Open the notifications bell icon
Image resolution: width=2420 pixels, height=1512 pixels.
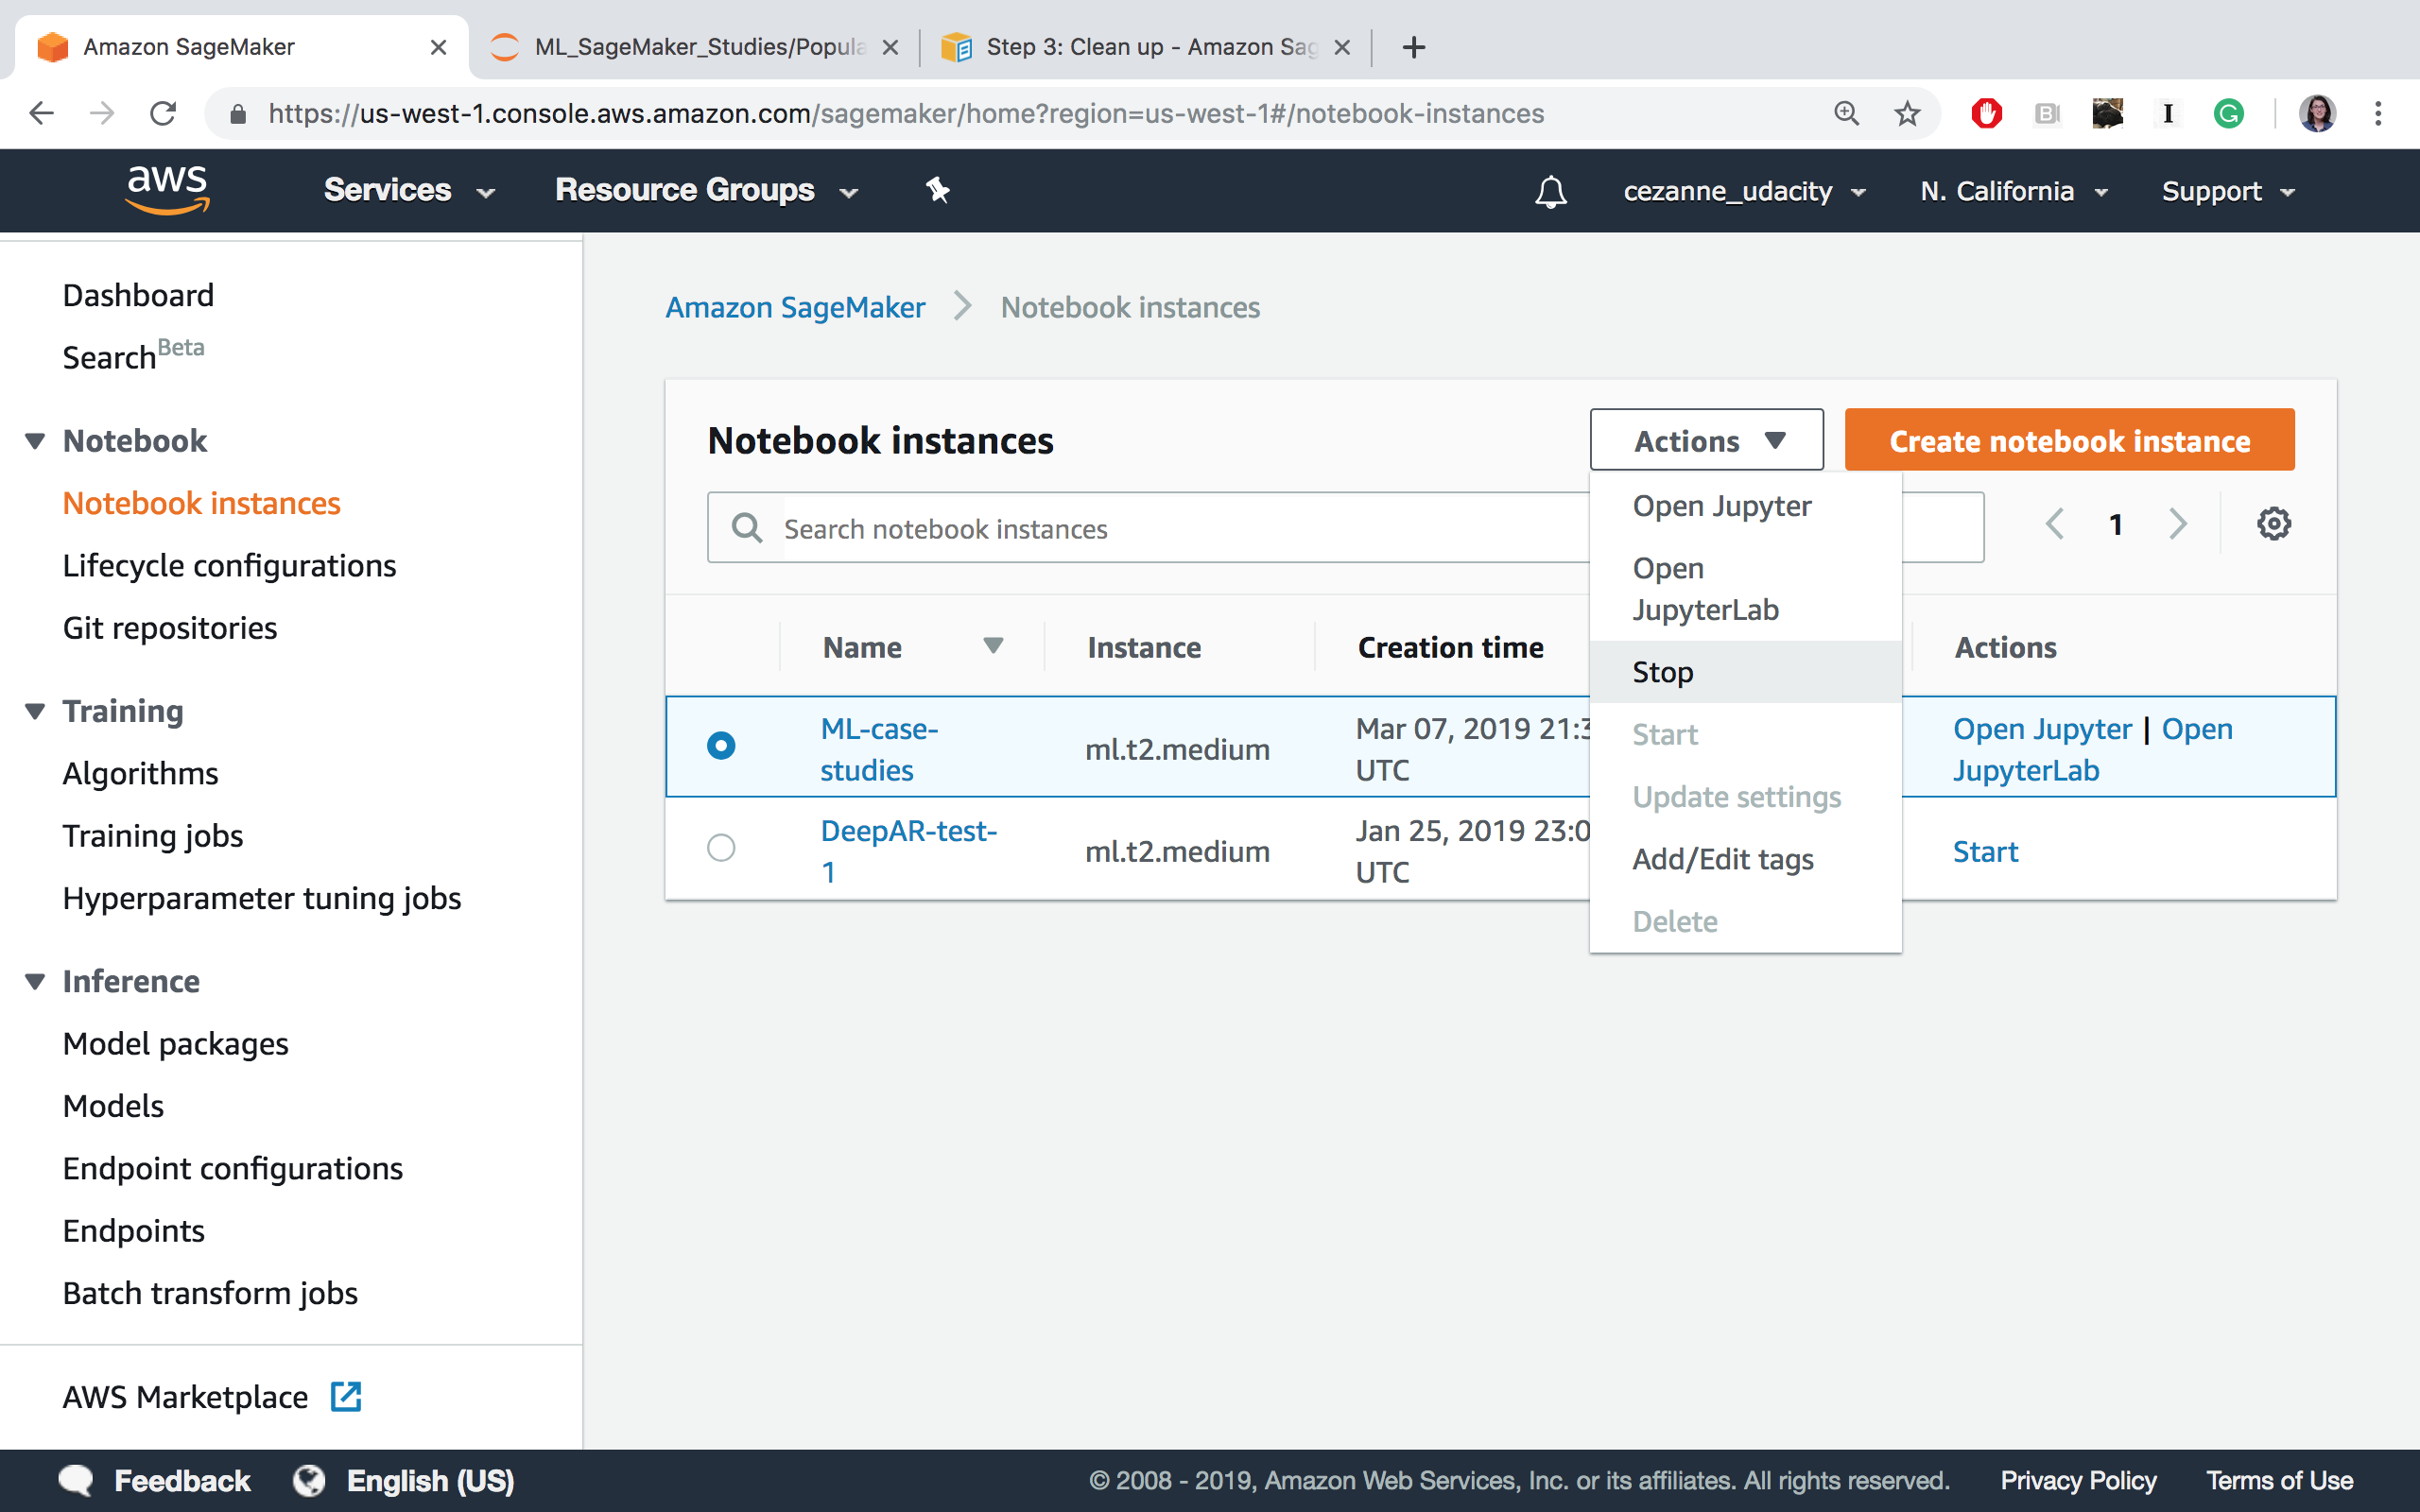[1550, 191]
